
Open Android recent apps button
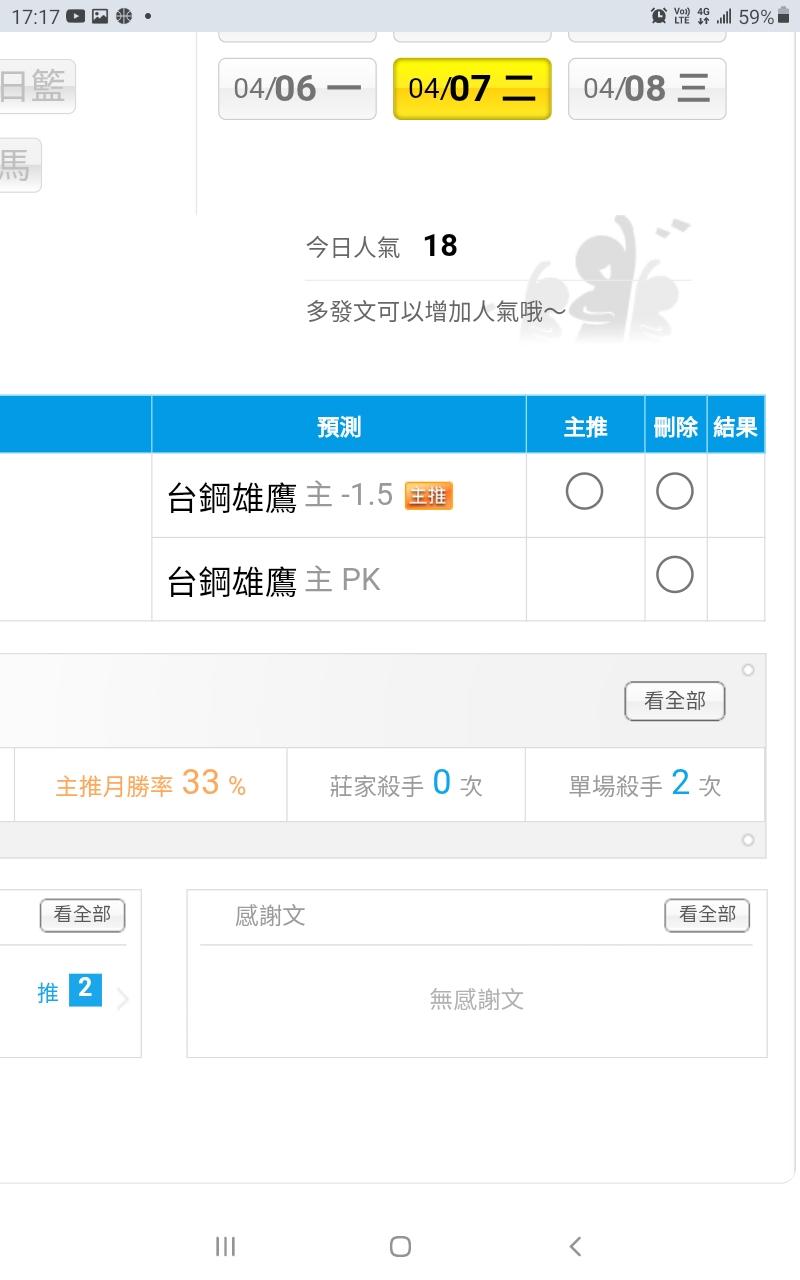pyautogui.click(x=226, y=1246)
